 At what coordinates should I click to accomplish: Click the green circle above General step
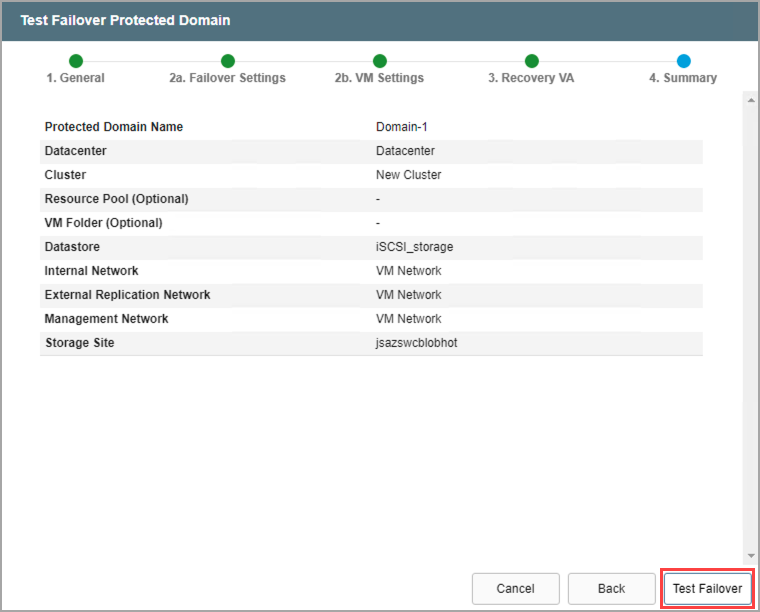pyautogui.click(x=76, y=61)
